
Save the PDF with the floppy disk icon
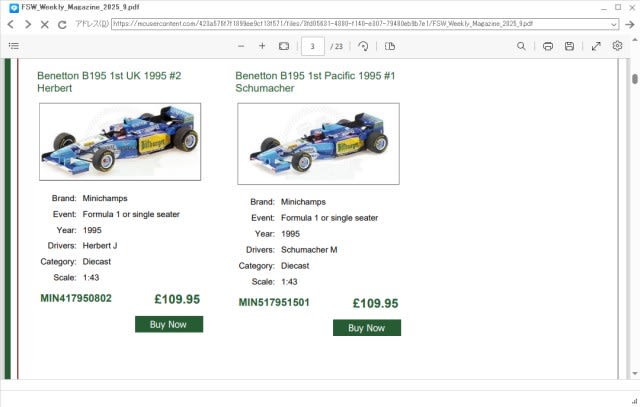569,46
